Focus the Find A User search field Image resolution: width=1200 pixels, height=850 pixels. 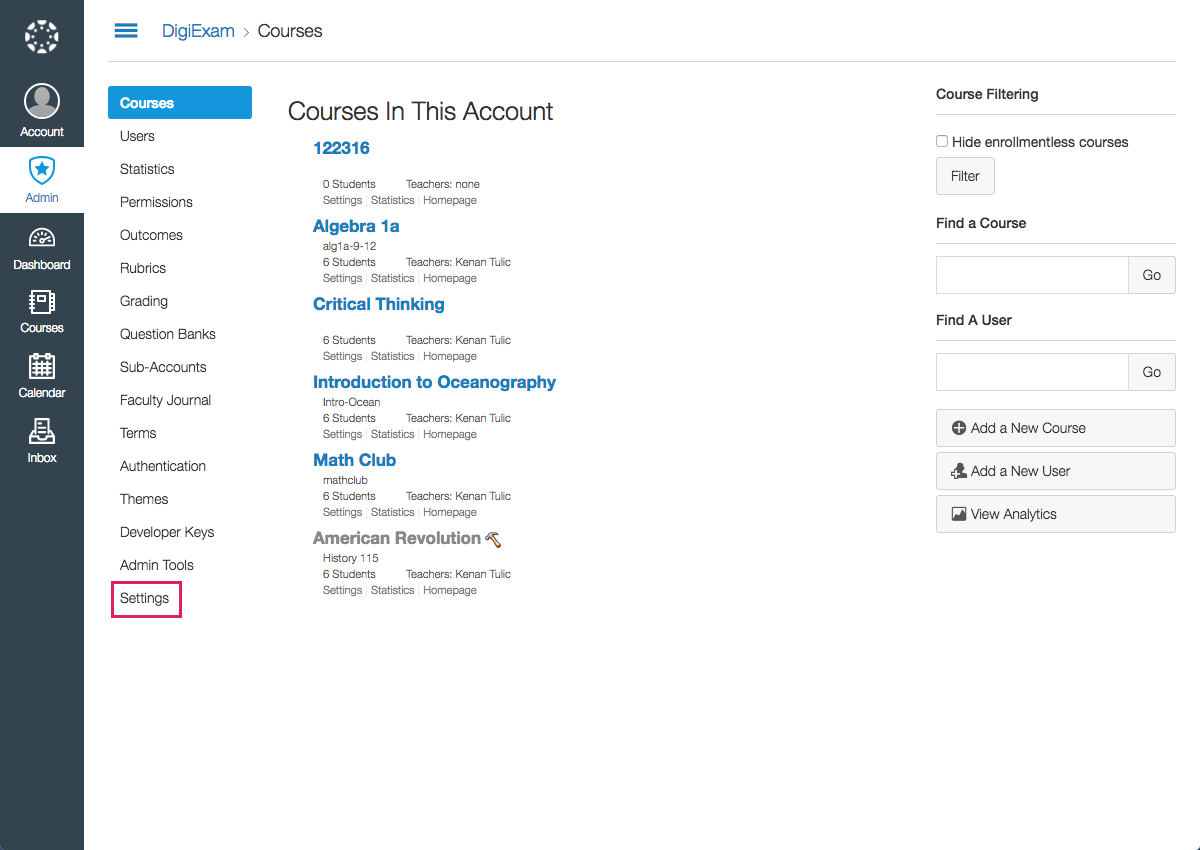coord(1032,372)
